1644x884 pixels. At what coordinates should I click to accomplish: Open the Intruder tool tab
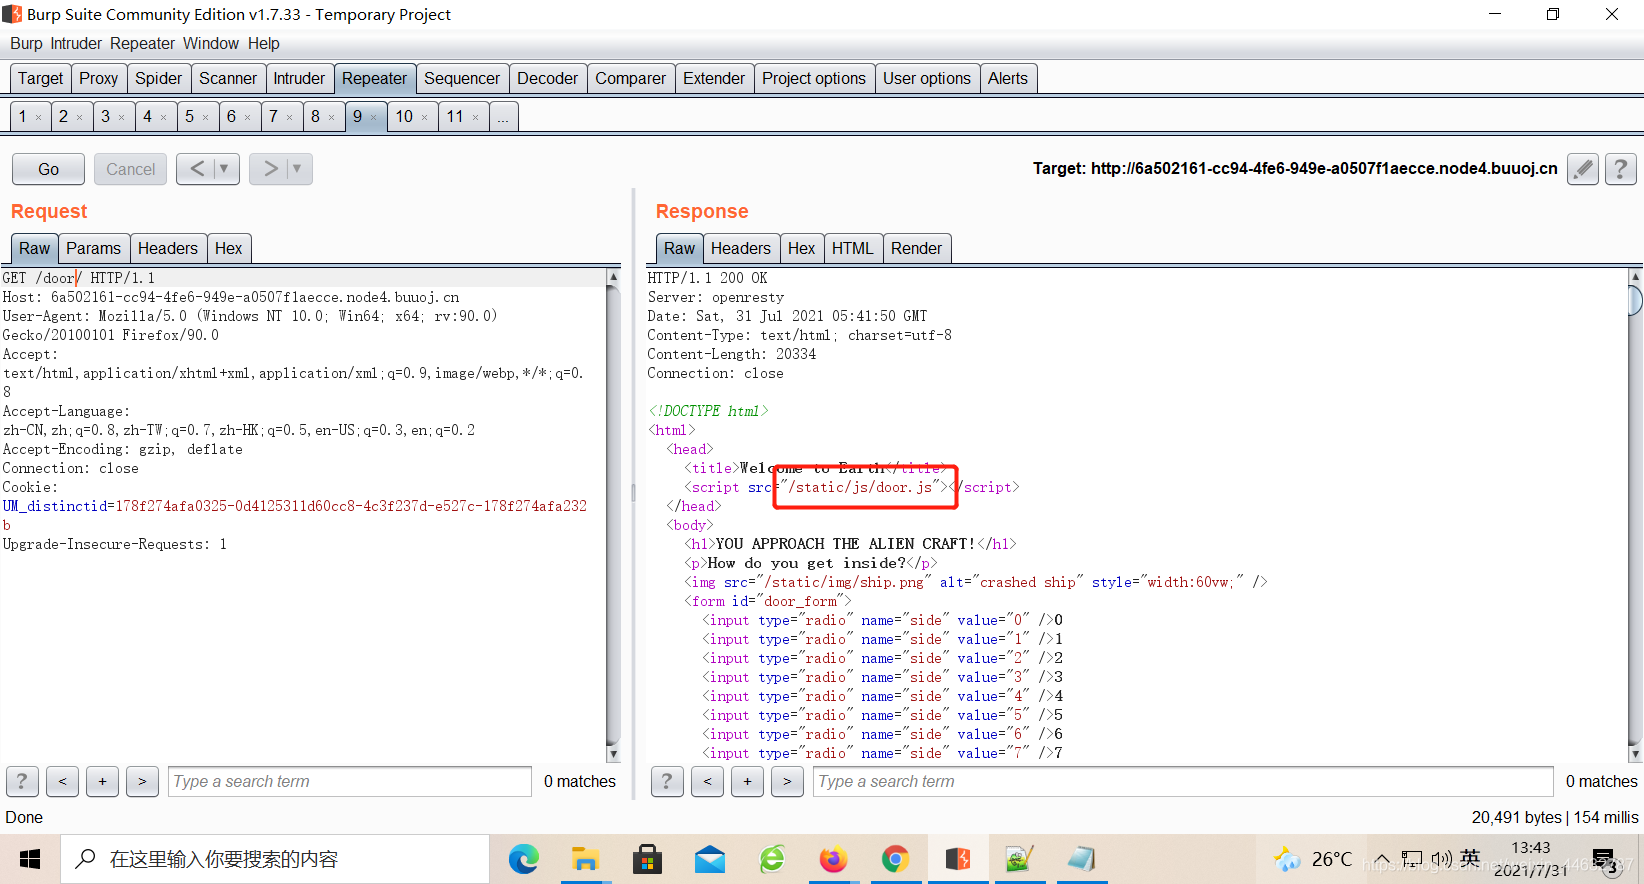pos(299,78)
